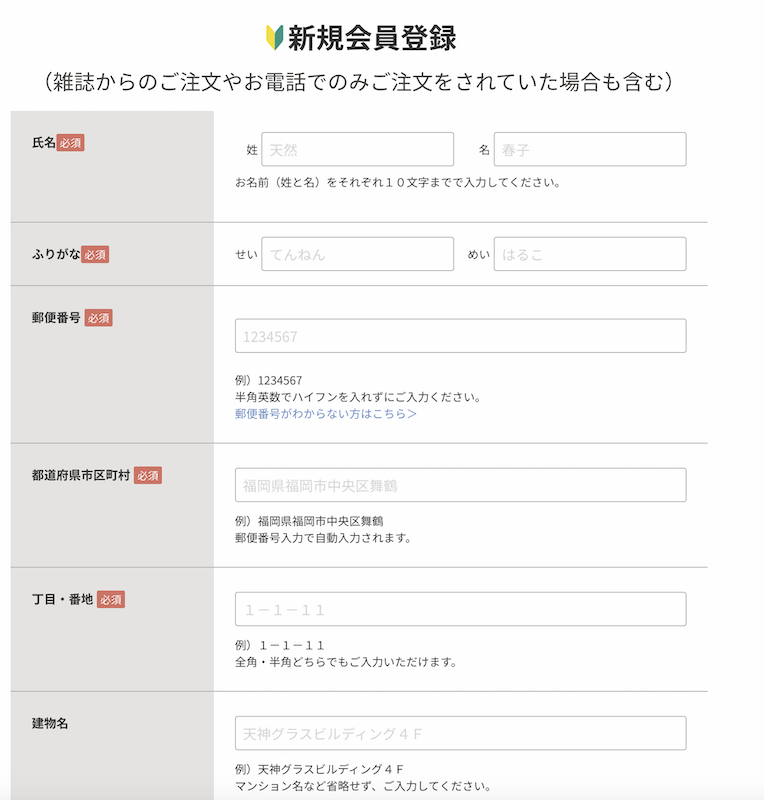Click the 必須 badge beside ふりがな
The image size is (764, 800).
pyautogui.click(x=95, y=255)
